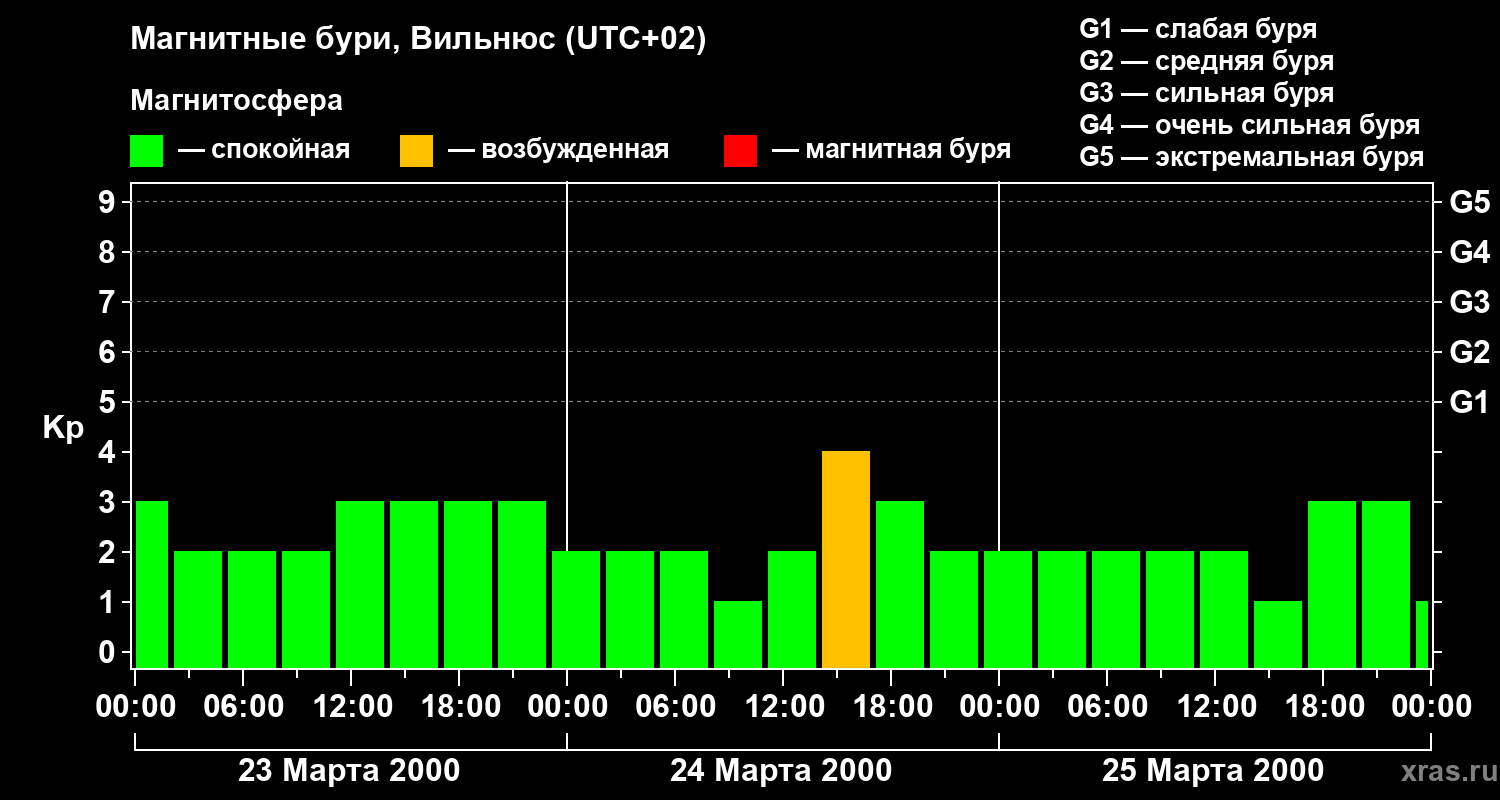Select the line "G5 — экстремальная буря"
1500x800 pixels.
1251,157
